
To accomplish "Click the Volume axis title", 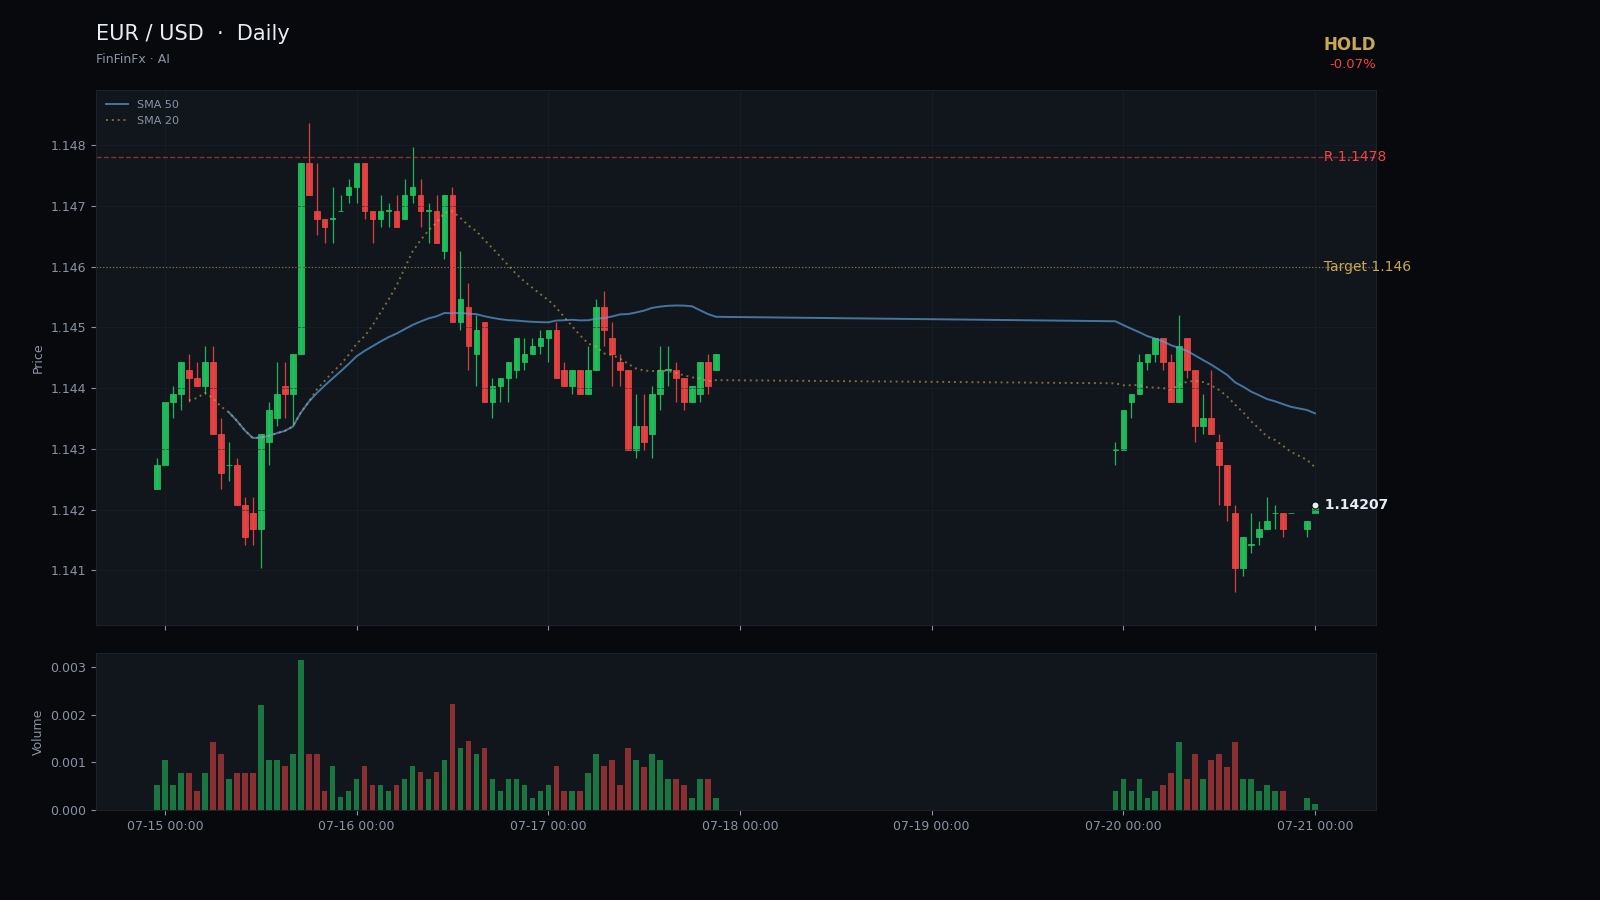I will point(38,732).
